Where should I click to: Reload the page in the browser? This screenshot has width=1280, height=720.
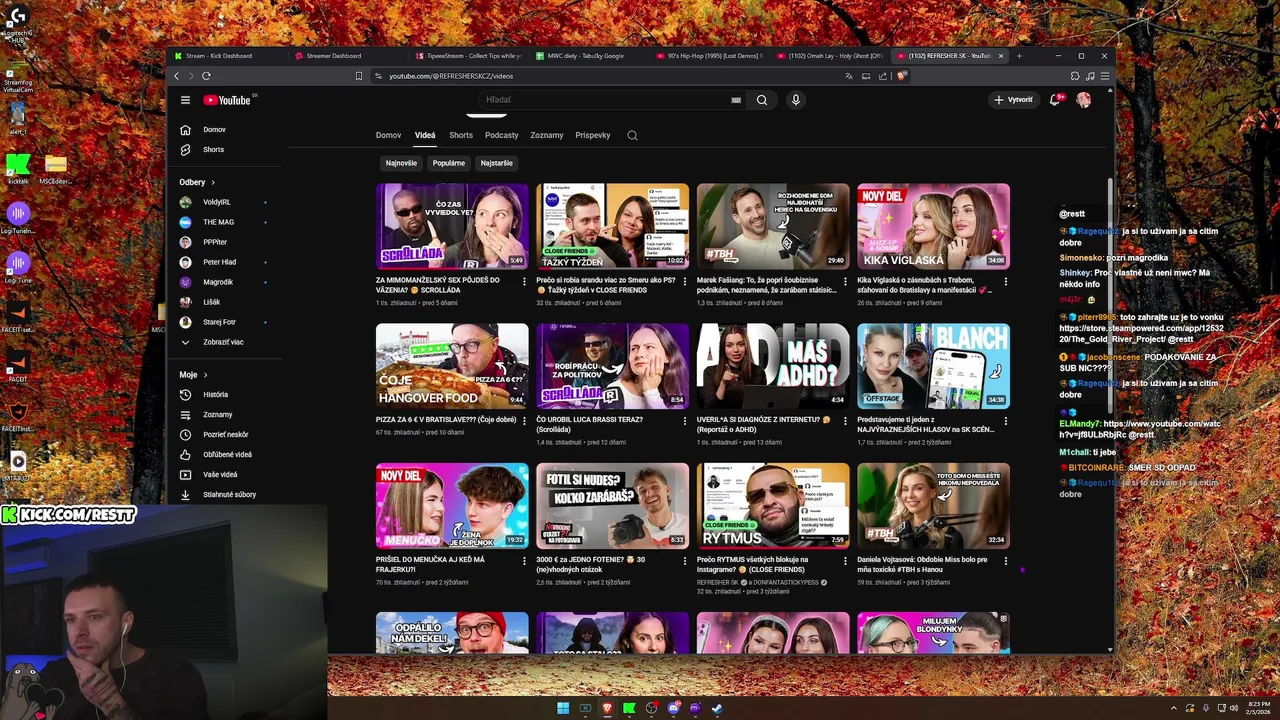coord(206,76)
